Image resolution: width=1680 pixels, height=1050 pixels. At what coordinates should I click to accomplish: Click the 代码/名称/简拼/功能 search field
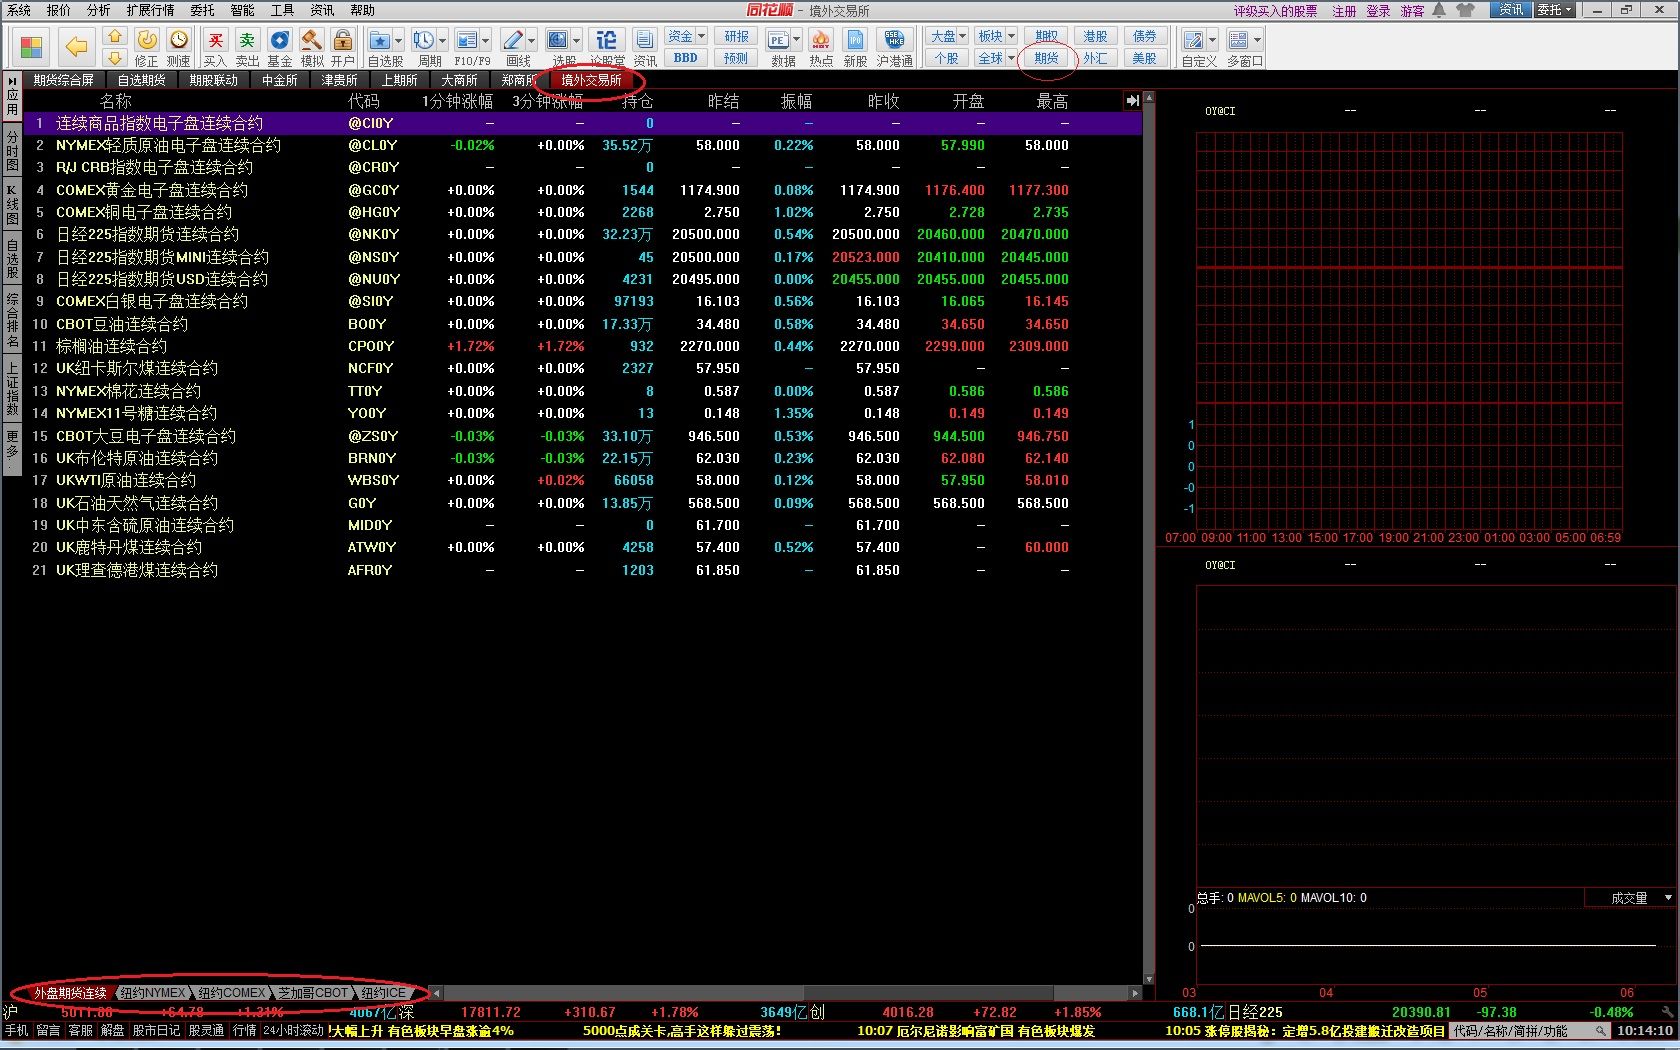pos(1530,1031)
